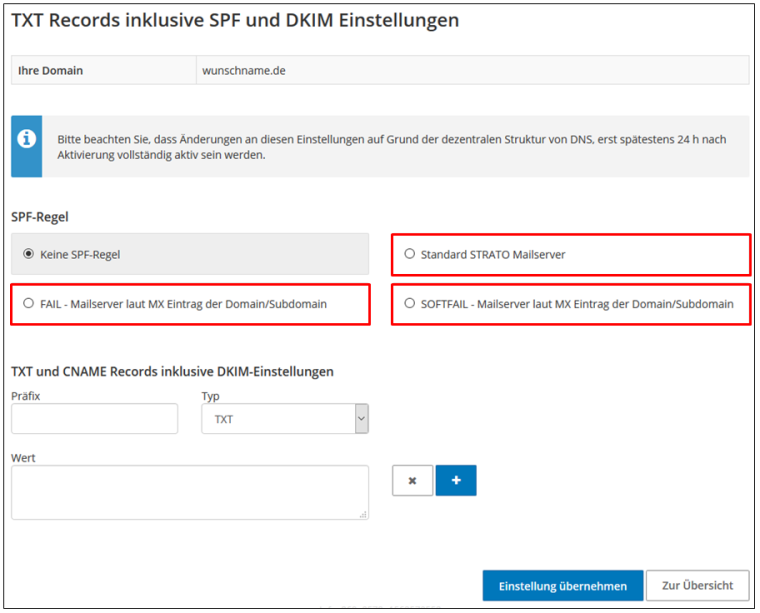Click the TXT und CNAME Records heading
The width and height of the screenshot is (760, 613).
173,372
